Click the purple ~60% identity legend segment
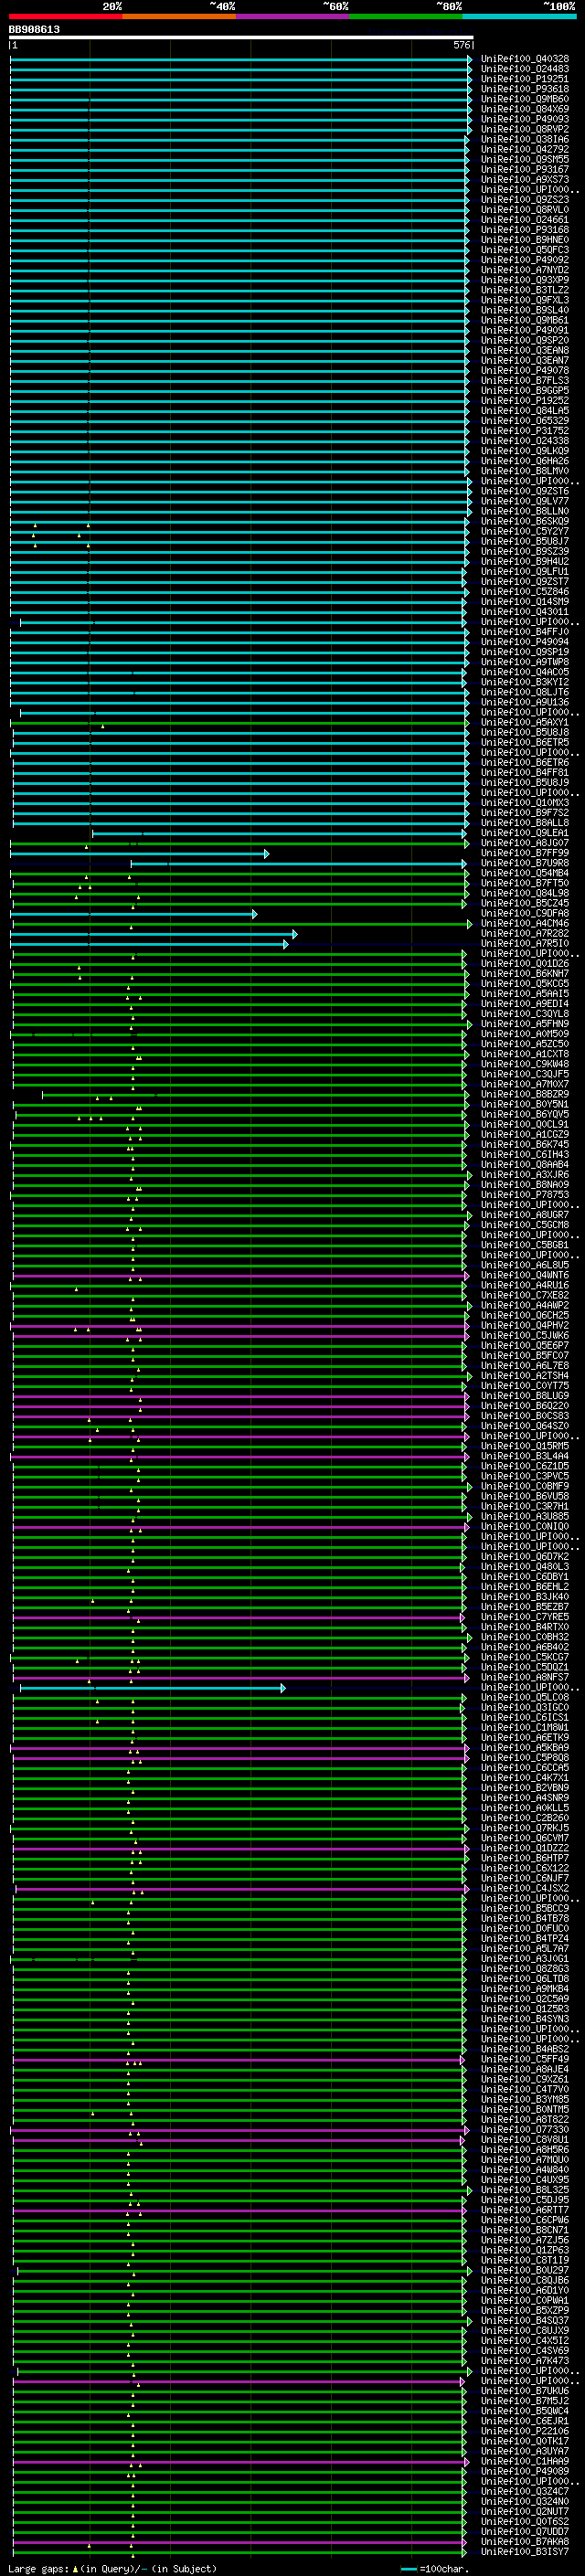The width and height of the screenshot is (585, 2576). tap(293, 16)
